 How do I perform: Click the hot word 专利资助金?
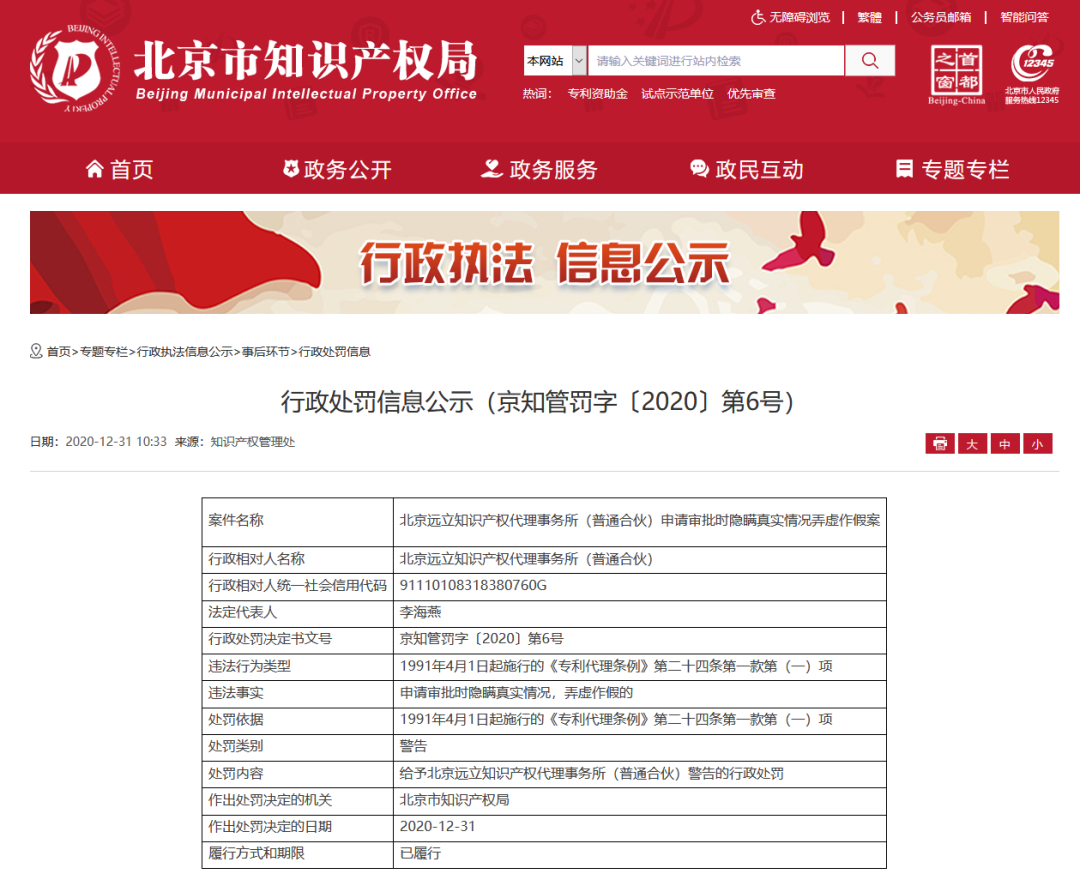[597, 94]
